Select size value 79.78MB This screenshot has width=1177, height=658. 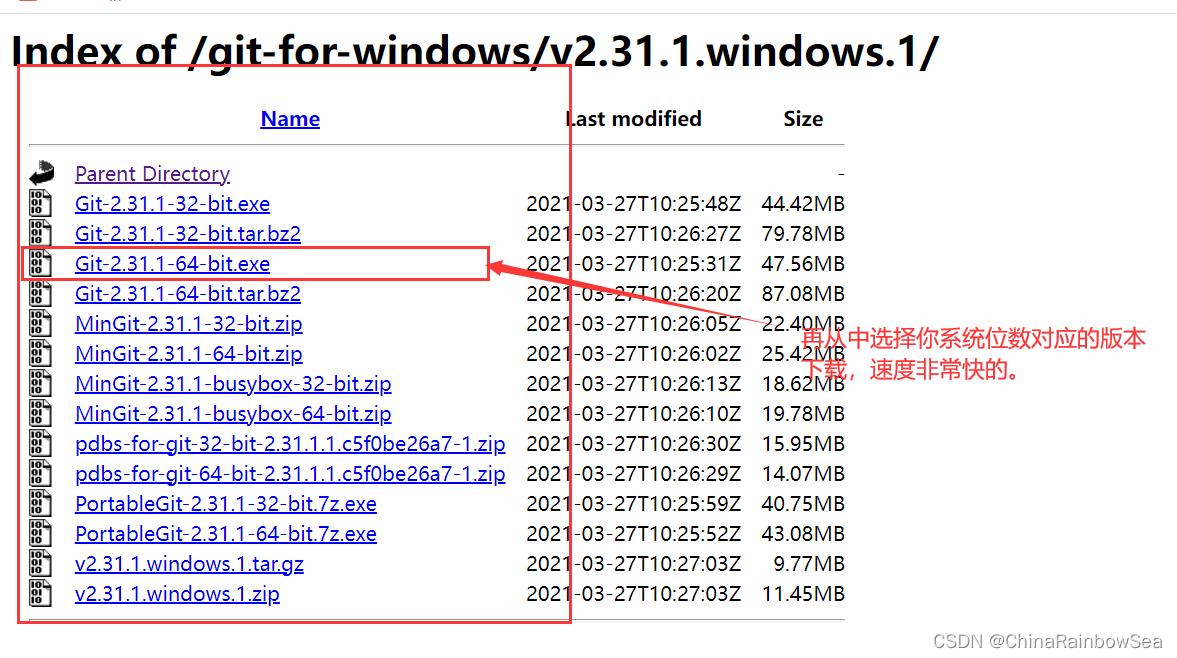802,233
